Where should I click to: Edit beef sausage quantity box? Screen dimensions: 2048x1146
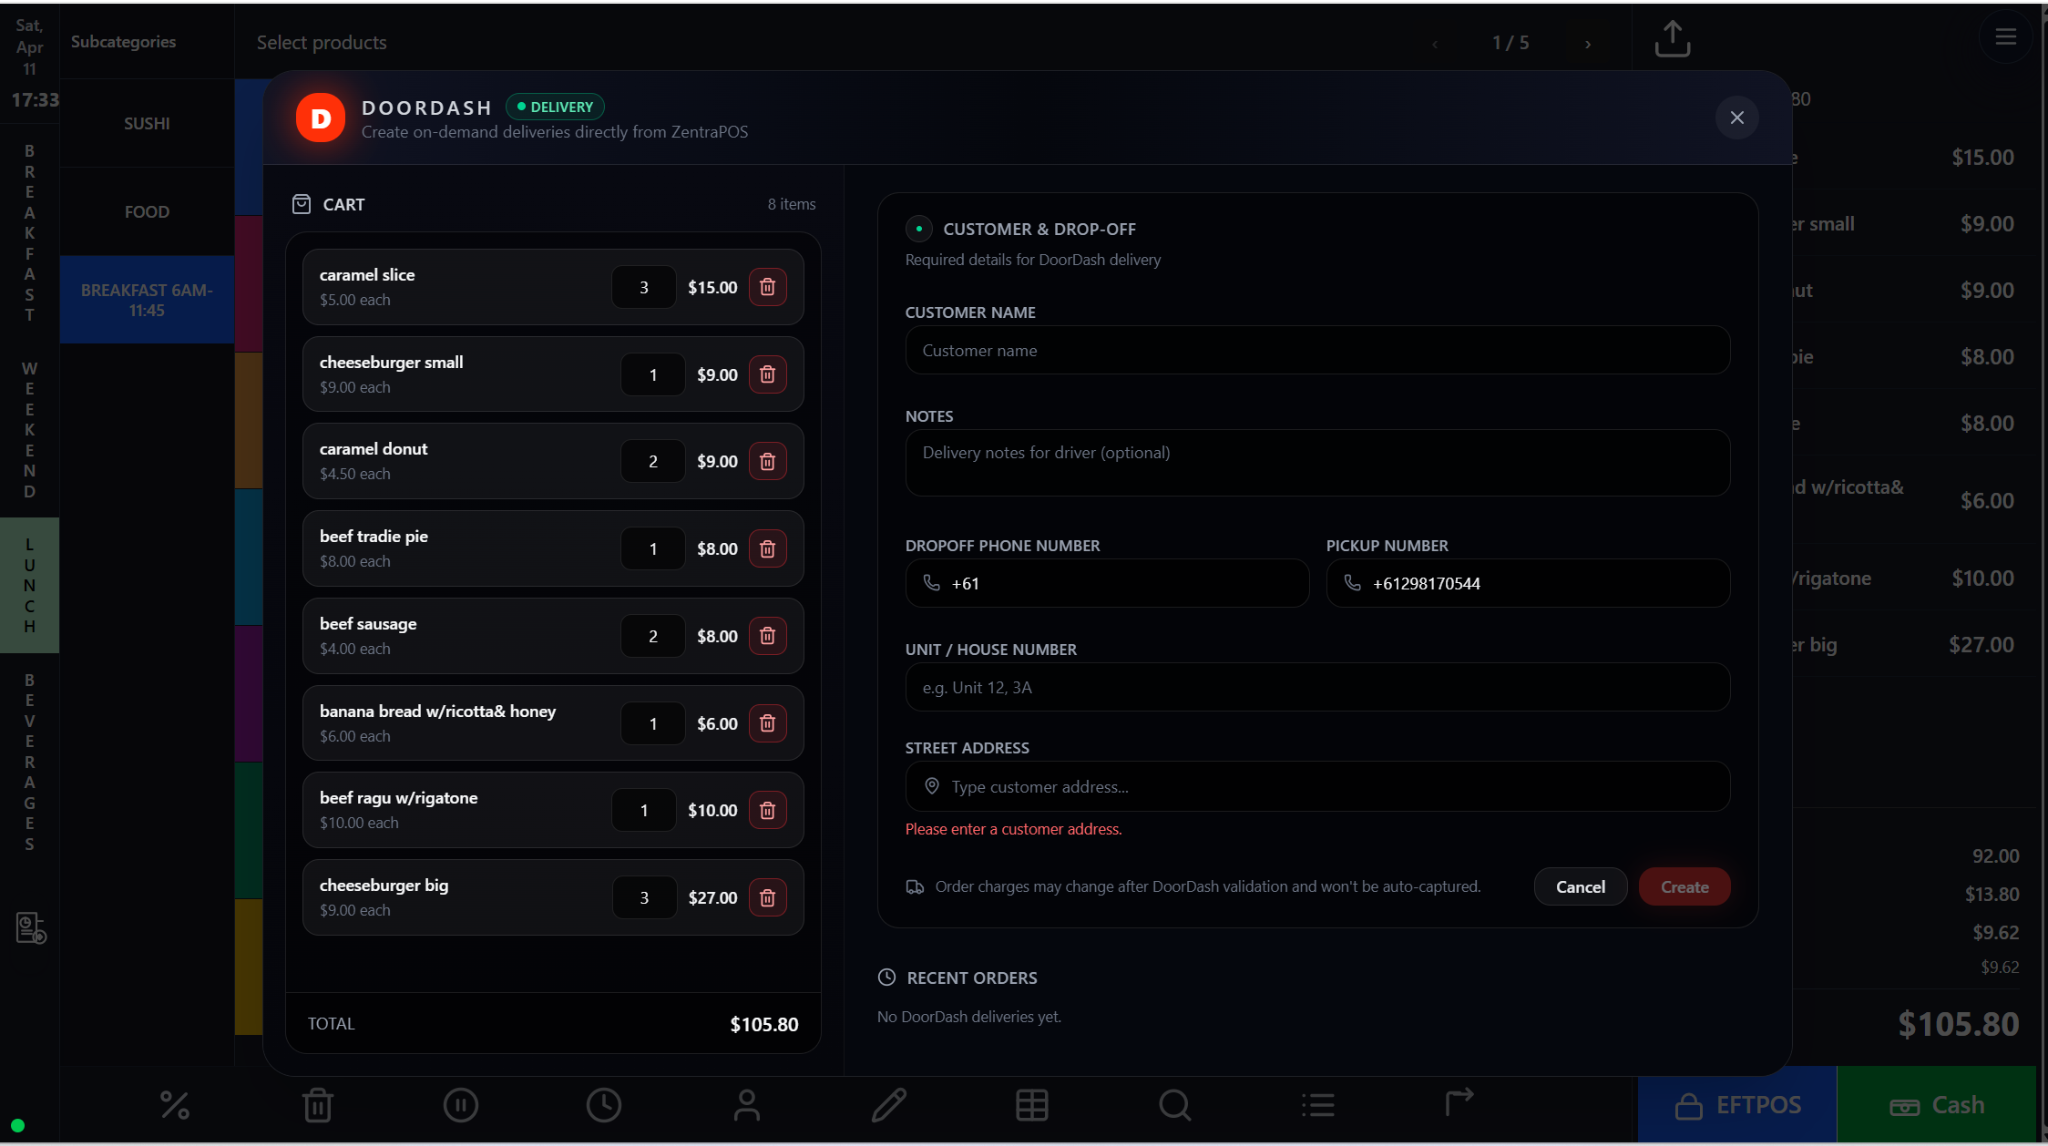(x=653, y=636)
